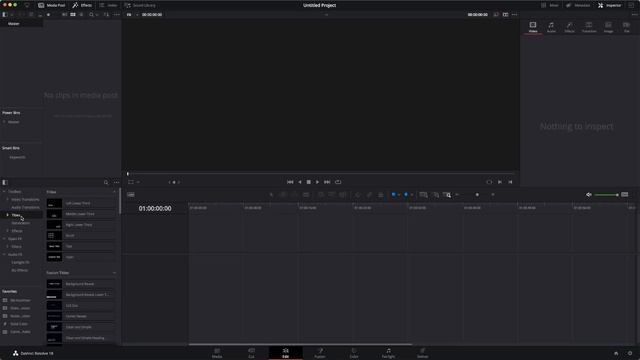Toggle the Edit Index panel button
640x360 pixels.
point(108,5)
